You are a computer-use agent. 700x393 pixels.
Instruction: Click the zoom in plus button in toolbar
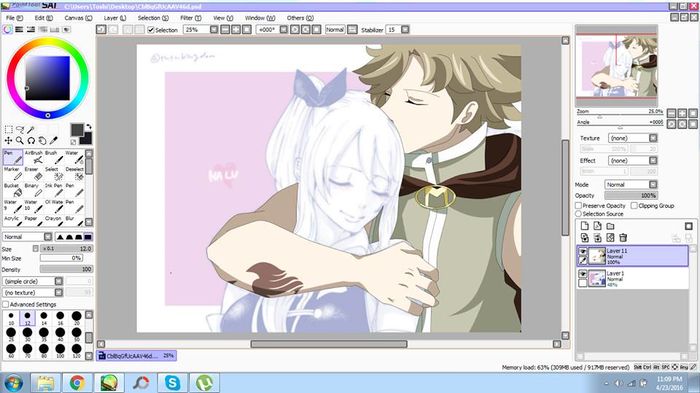236,29
